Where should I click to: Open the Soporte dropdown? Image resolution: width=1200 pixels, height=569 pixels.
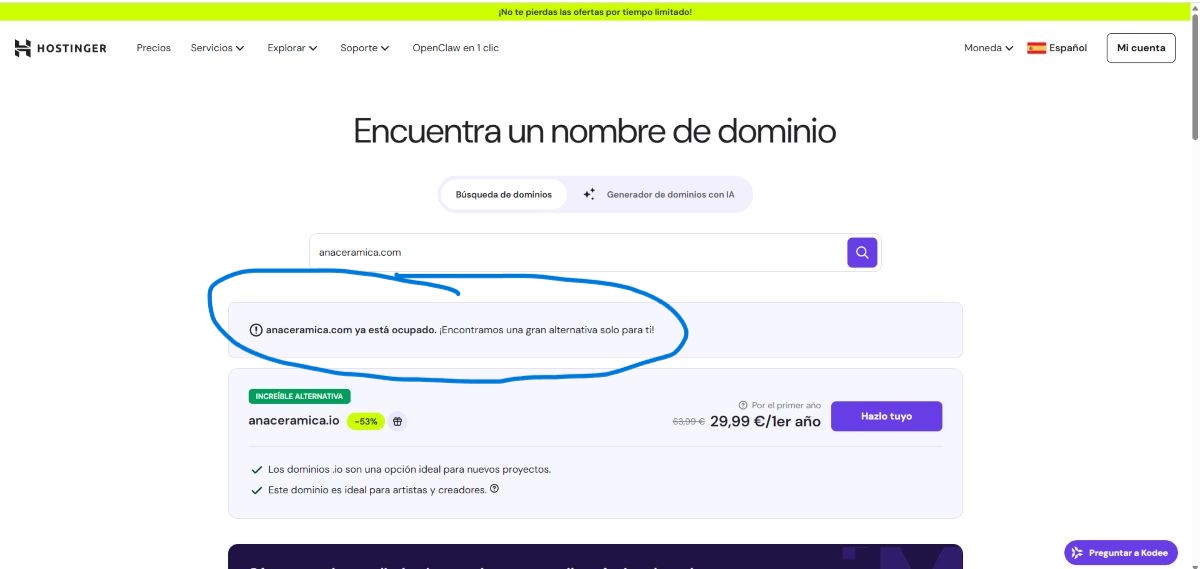coord(364,48)
